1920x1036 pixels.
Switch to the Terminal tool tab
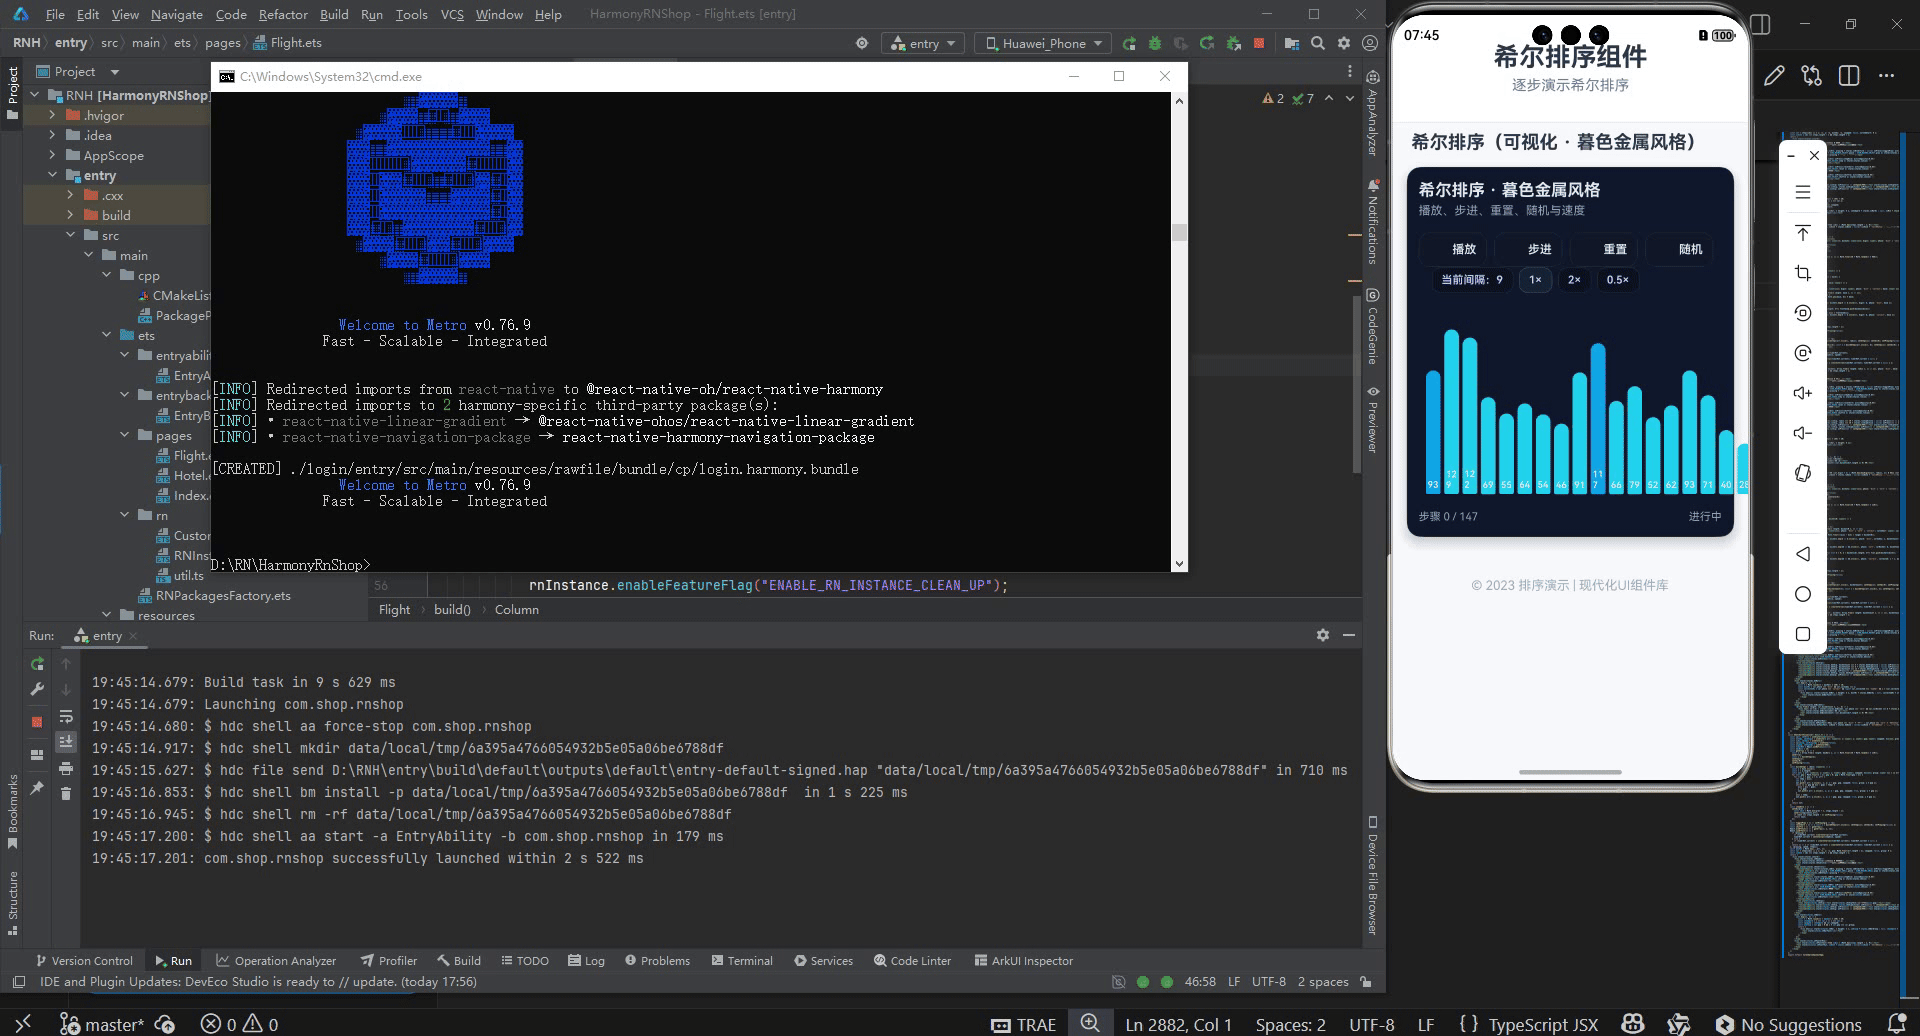(741, 960)
